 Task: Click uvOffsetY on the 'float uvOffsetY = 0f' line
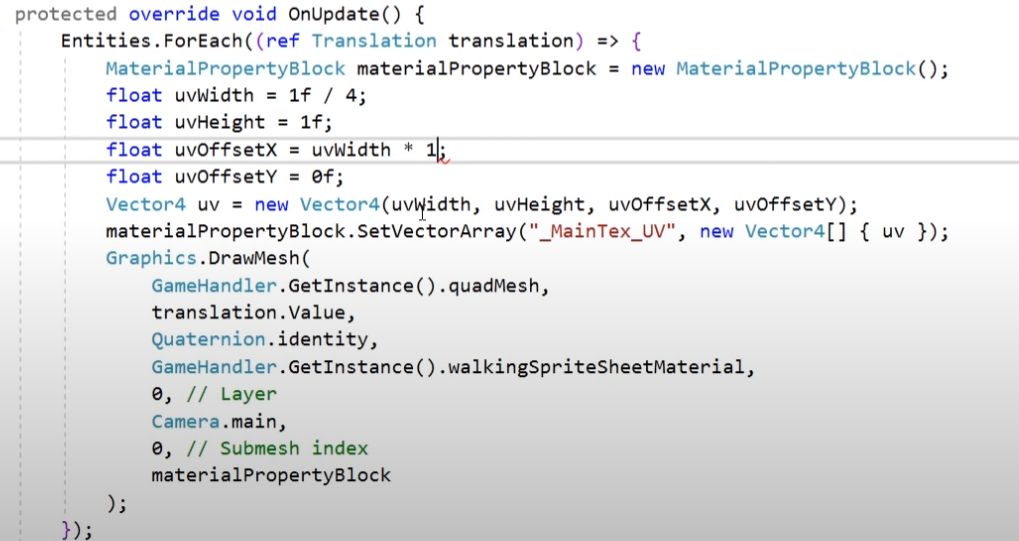tap(226, 177)
